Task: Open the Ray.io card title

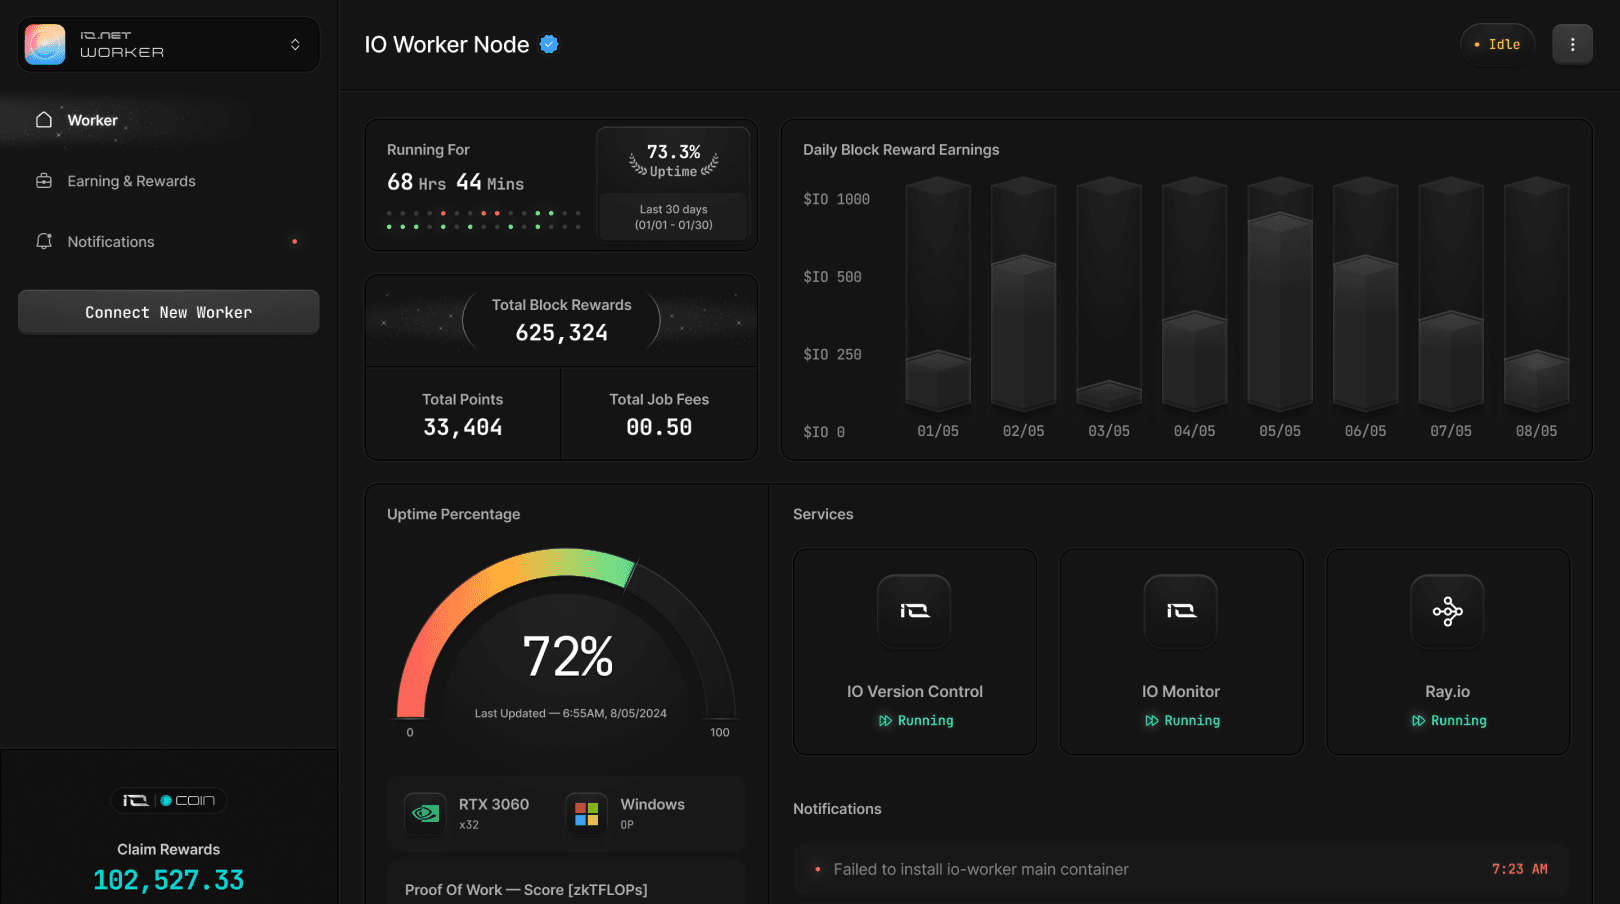Action: (x=1447, y=691)
